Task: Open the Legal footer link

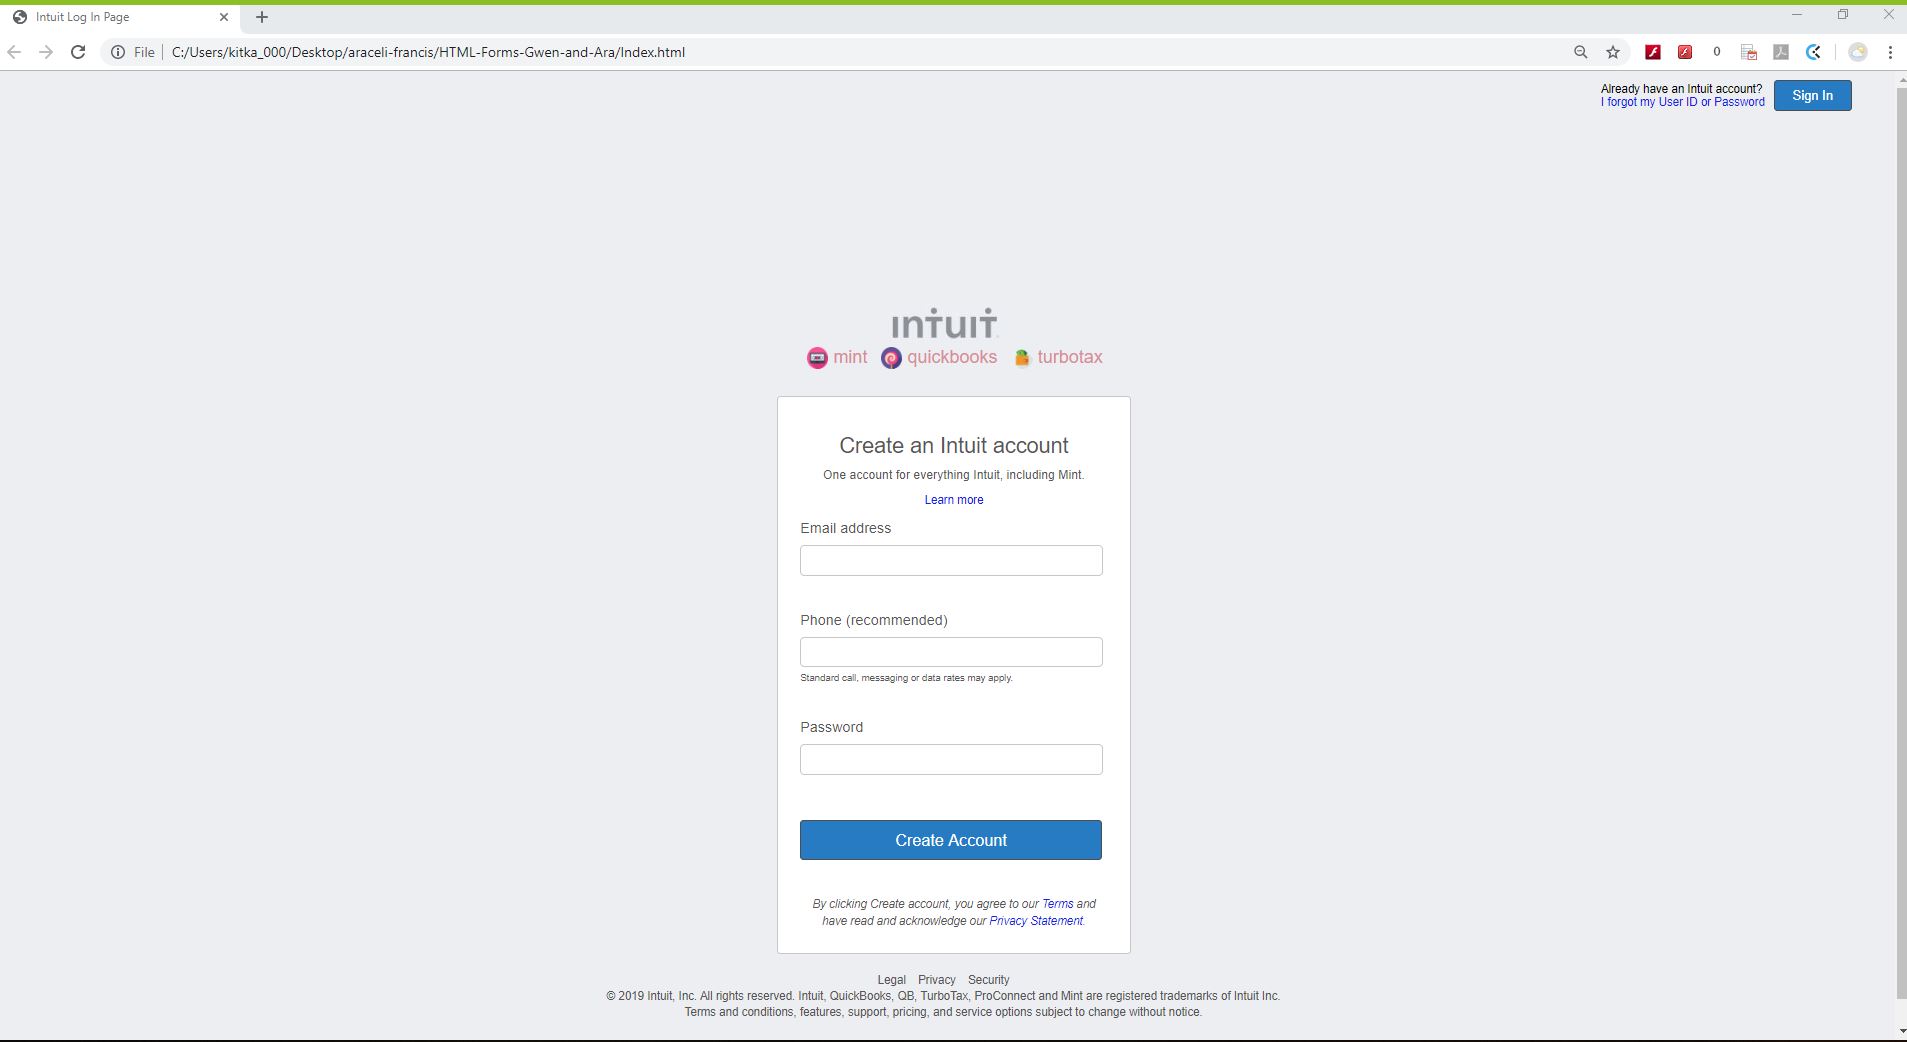Action: click(891, 980)
